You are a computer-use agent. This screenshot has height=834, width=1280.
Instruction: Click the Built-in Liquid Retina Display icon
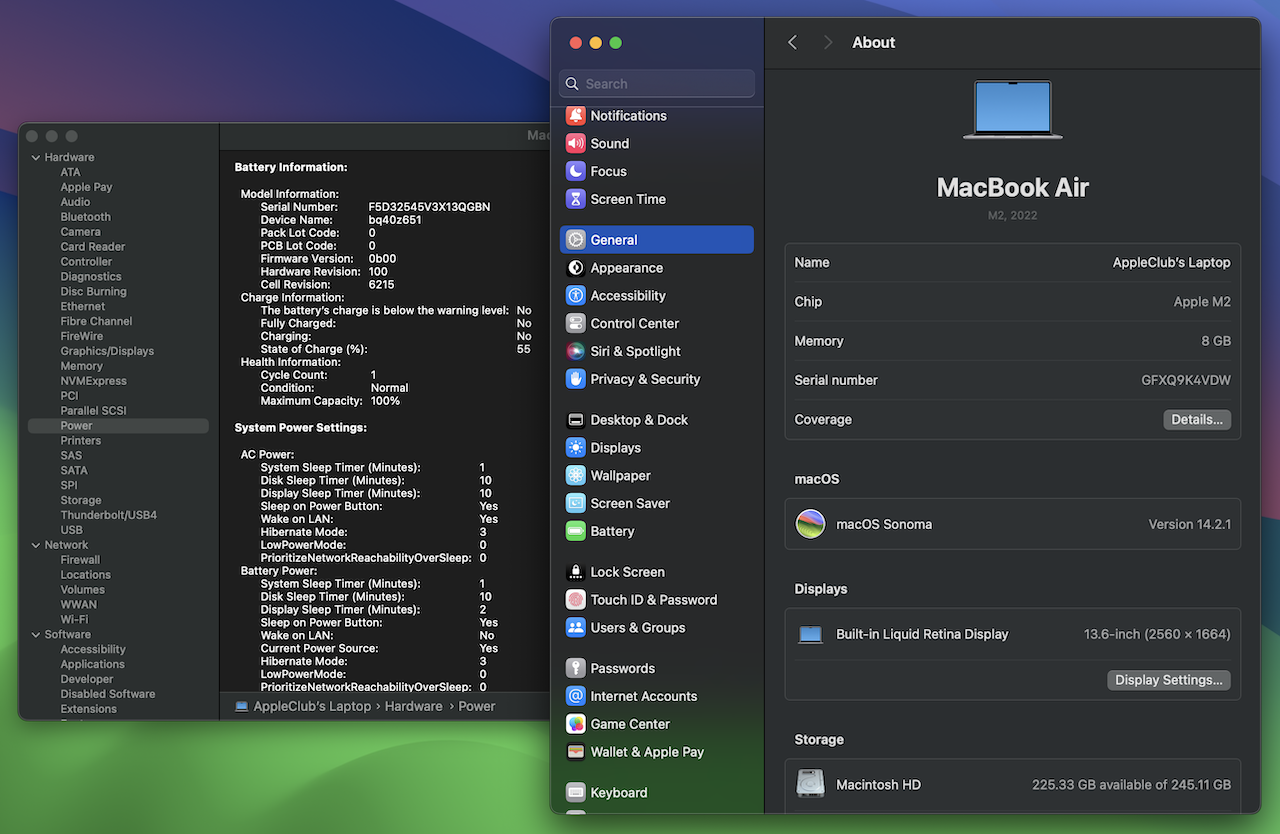[810, 634]
